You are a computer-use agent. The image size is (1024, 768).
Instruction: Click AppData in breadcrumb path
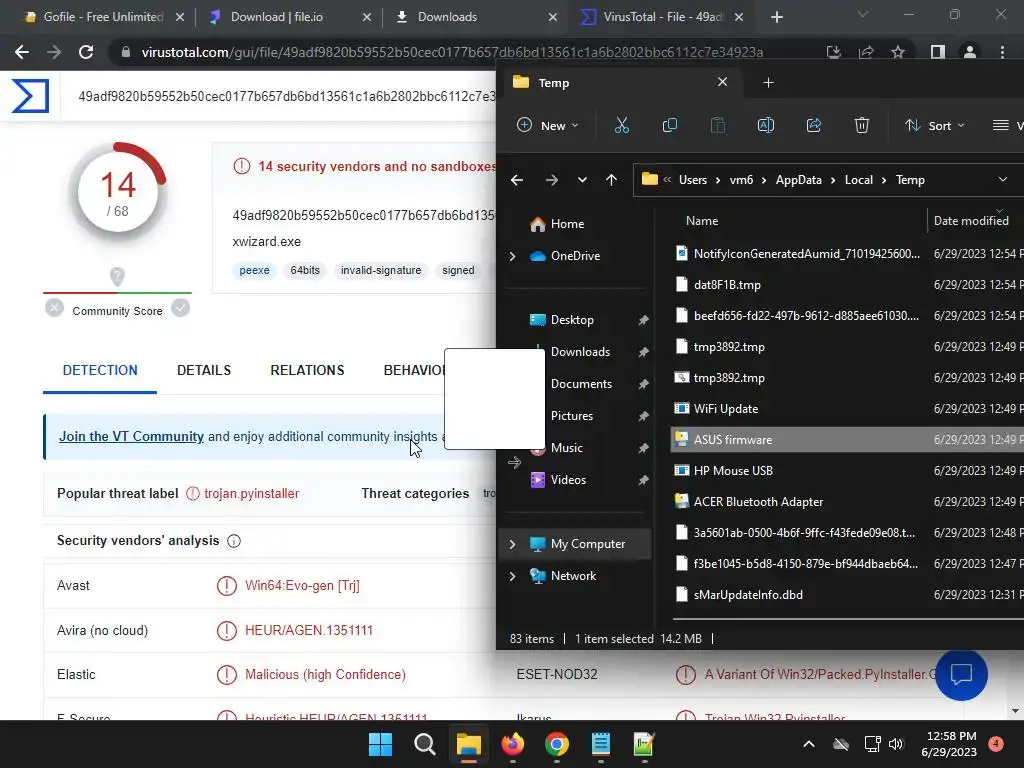point(798,180)
